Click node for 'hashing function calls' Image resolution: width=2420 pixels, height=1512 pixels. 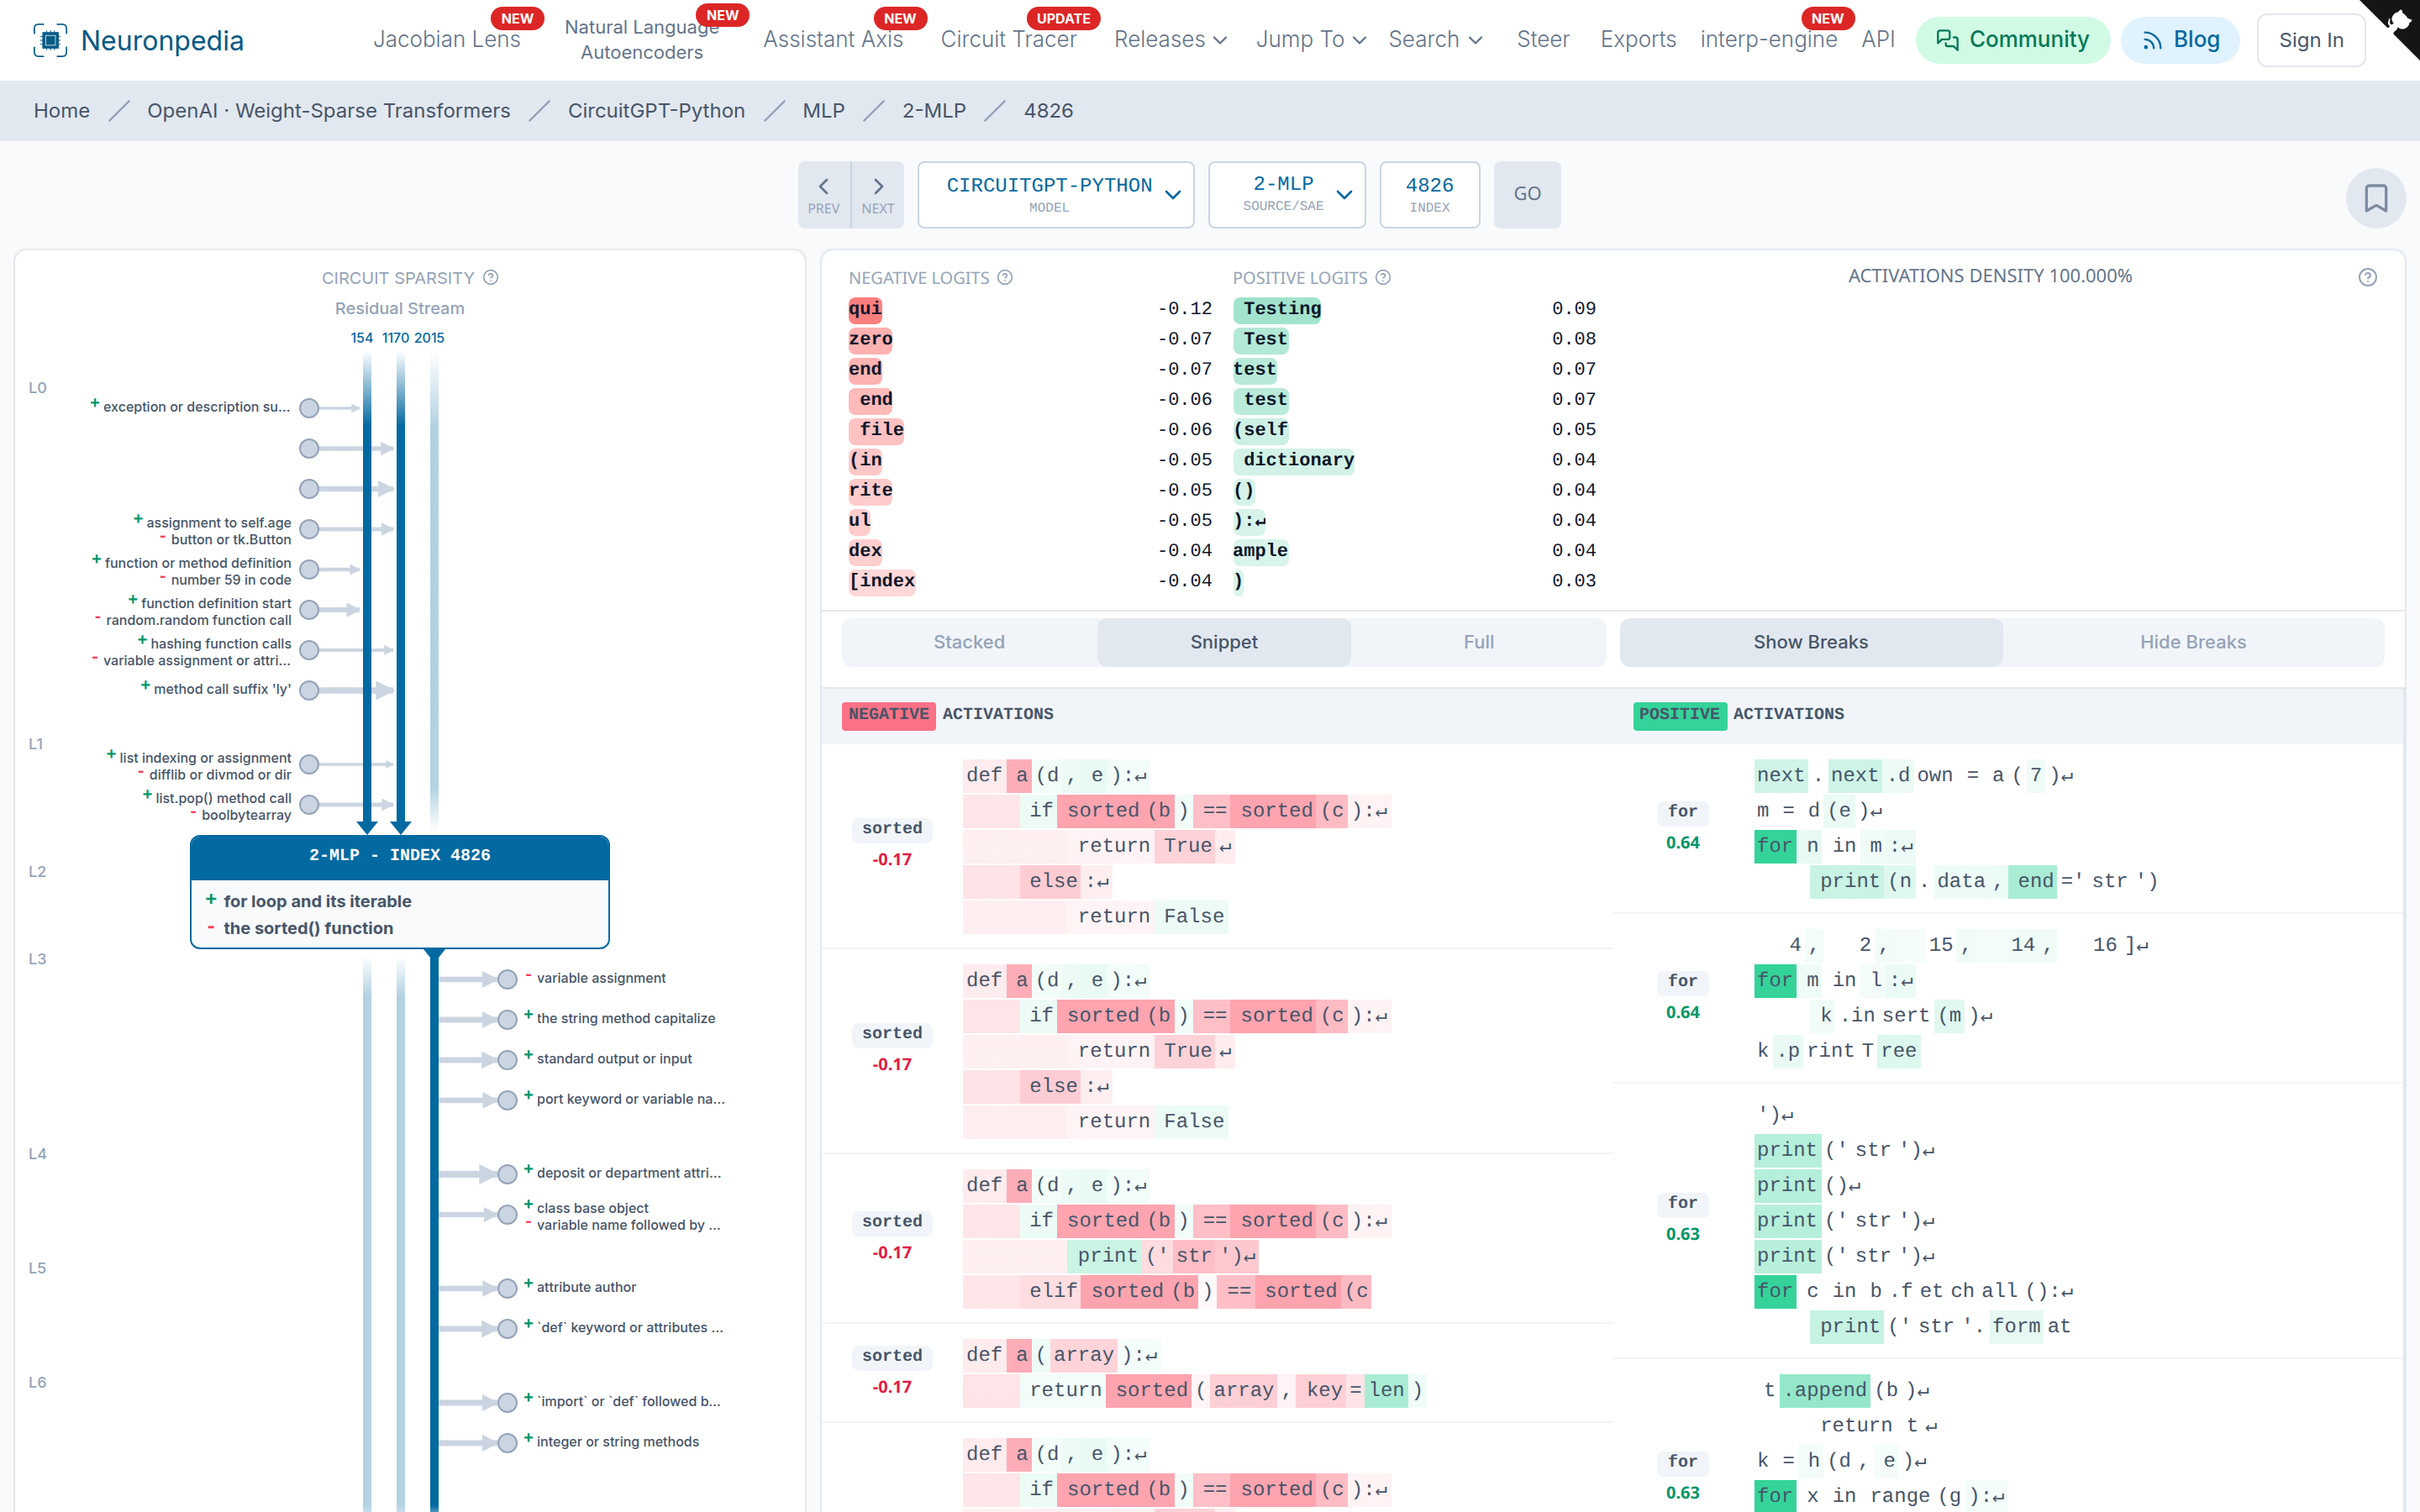310,650
